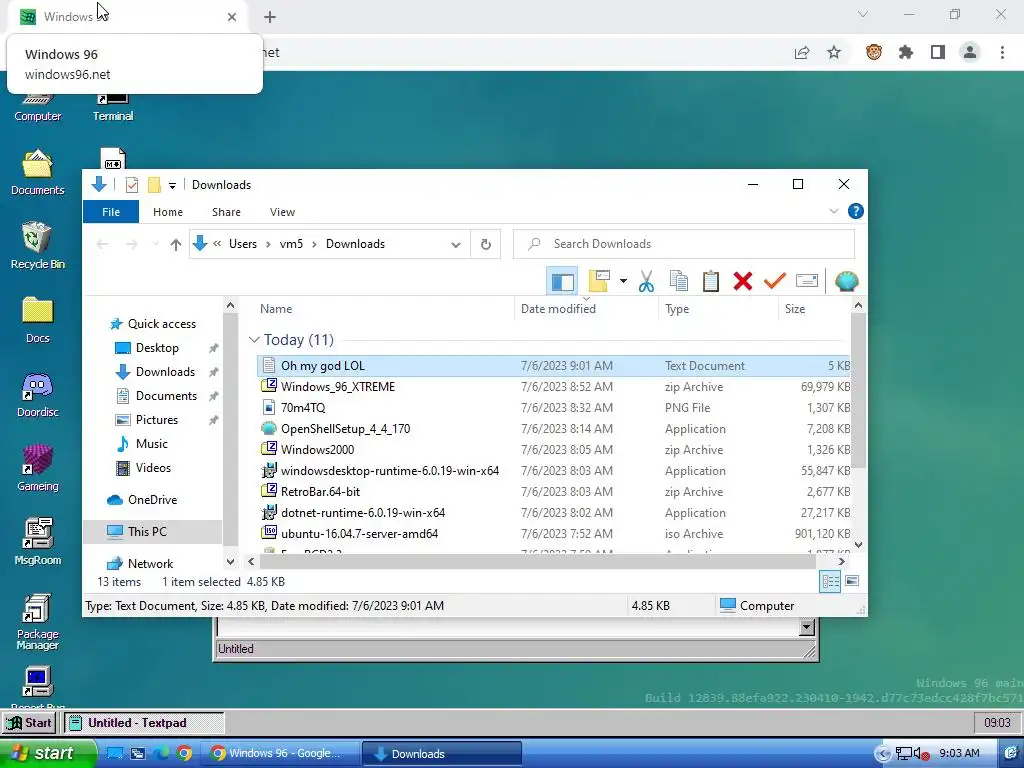Refresh the Downloads folder
This screenshot has height=768, width=1024.
pos(486,244)
